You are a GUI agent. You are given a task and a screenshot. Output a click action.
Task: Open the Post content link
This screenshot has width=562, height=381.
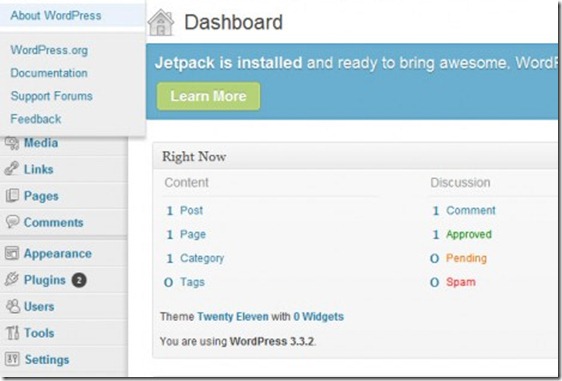pyautogui.click(x=191, y=210)
